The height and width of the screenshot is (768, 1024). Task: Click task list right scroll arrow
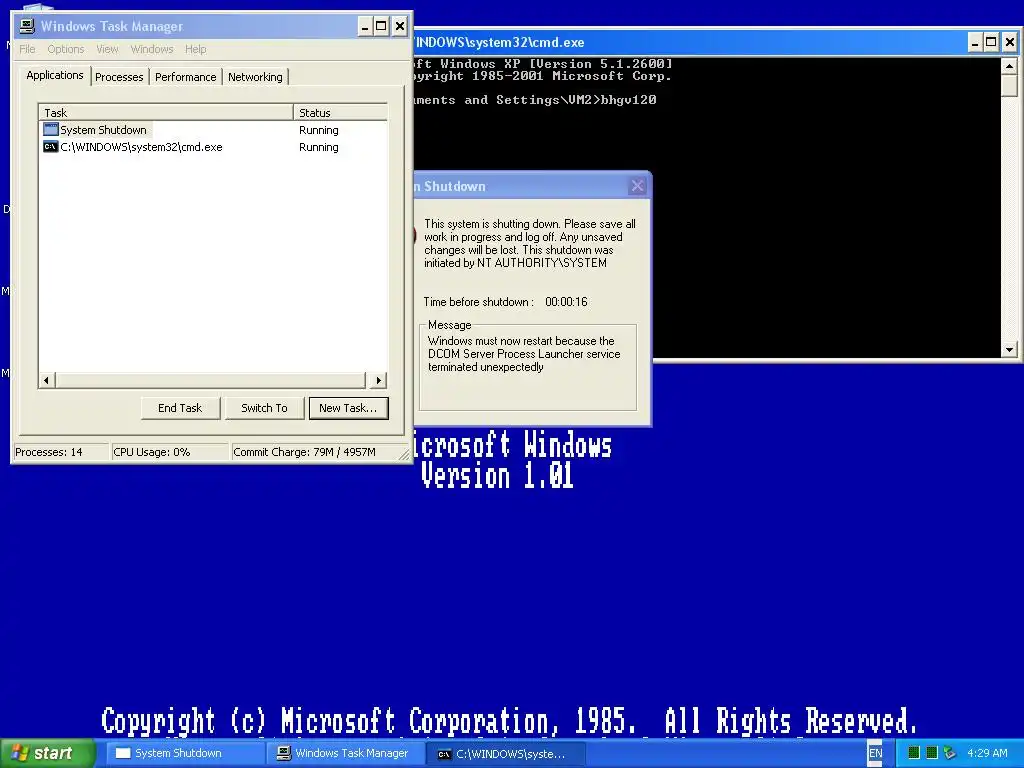pos(379,380)
